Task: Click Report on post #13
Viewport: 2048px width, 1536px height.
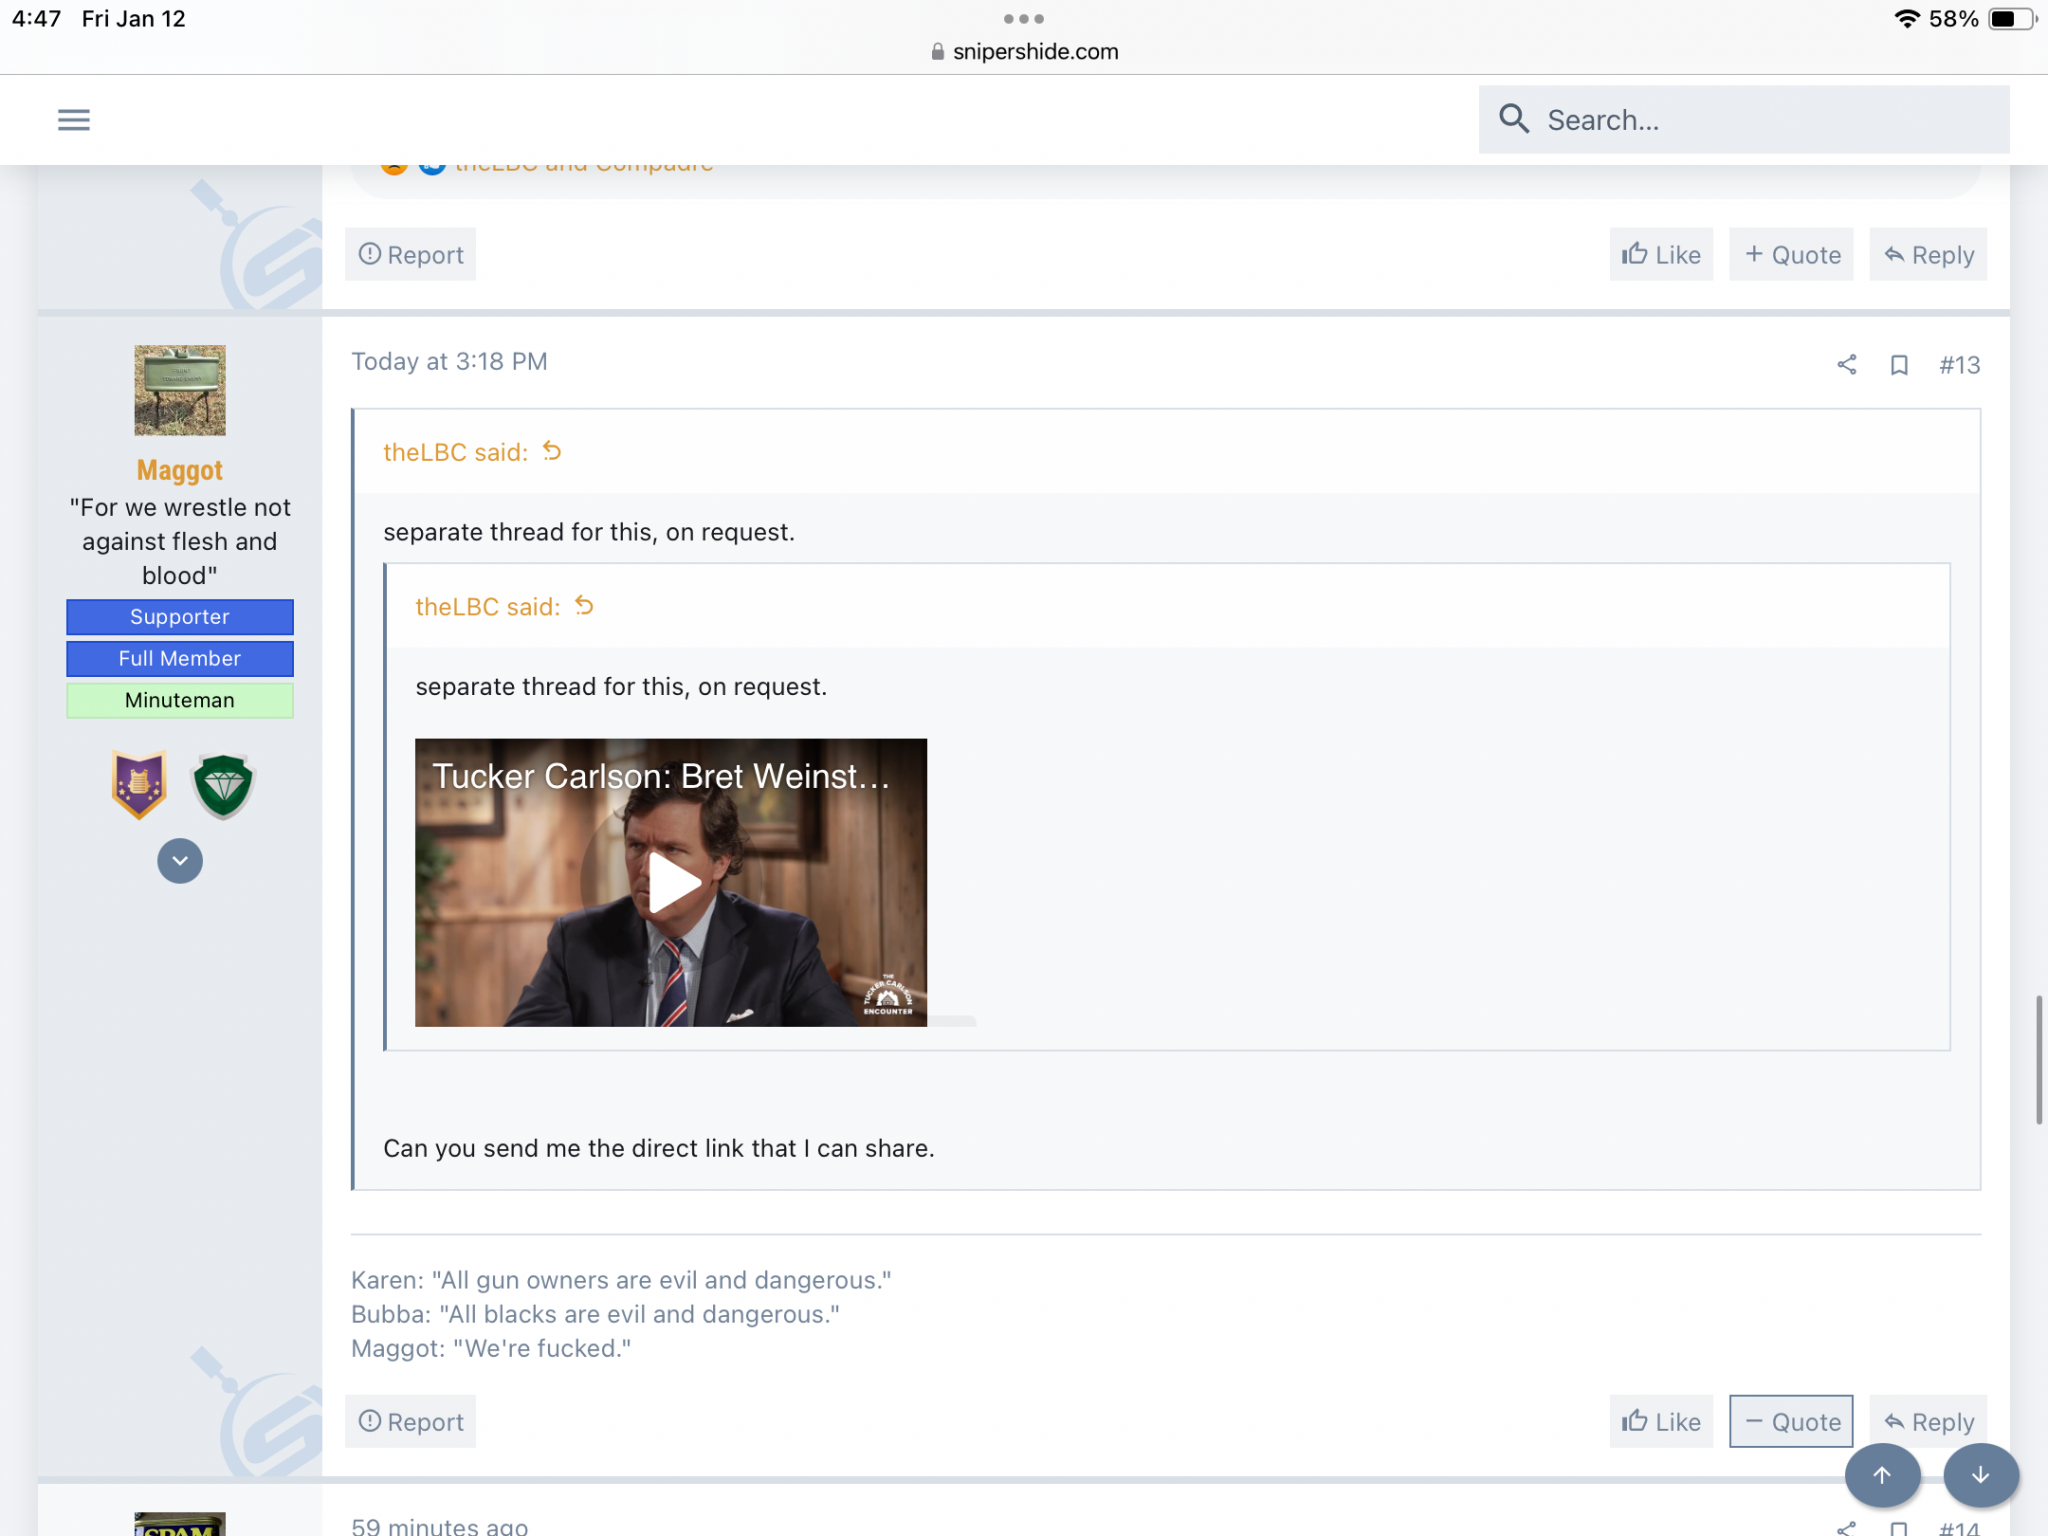Action: tap(410, 1421)
